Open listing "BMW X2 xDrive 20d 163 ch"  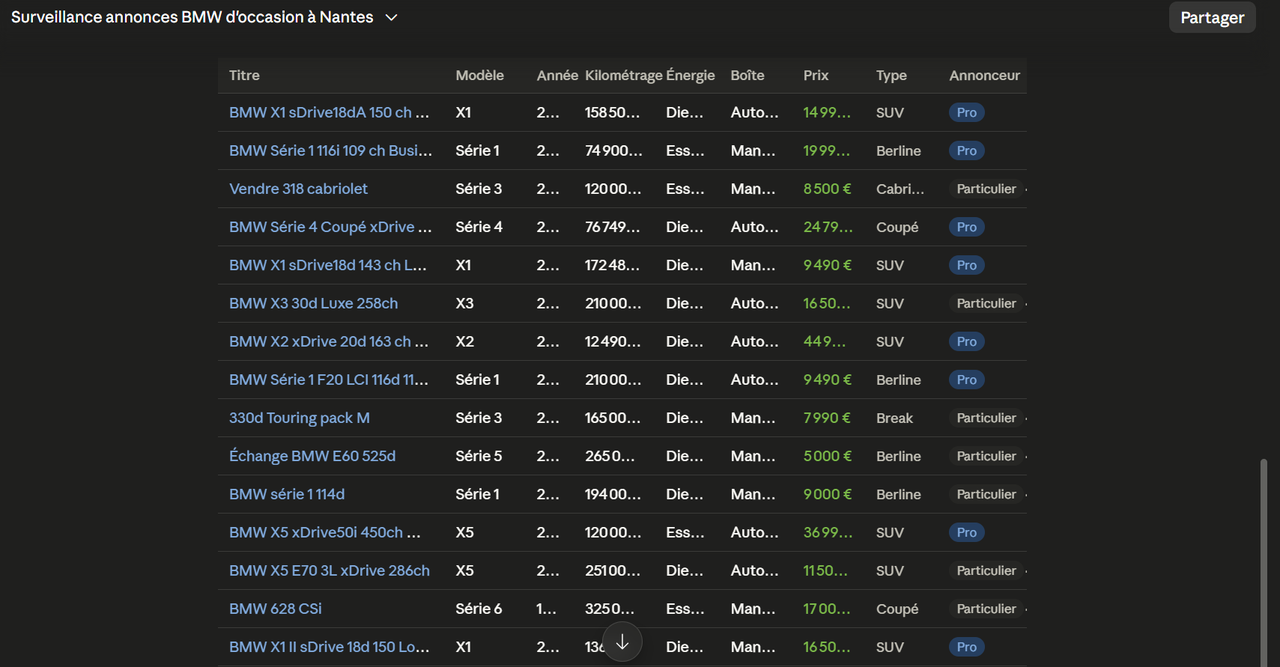[x=329, y=341]
